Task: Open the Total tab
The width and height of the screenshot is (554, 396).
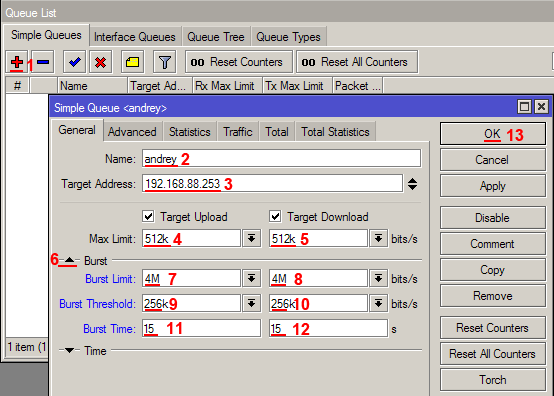Action: point(277,132)
